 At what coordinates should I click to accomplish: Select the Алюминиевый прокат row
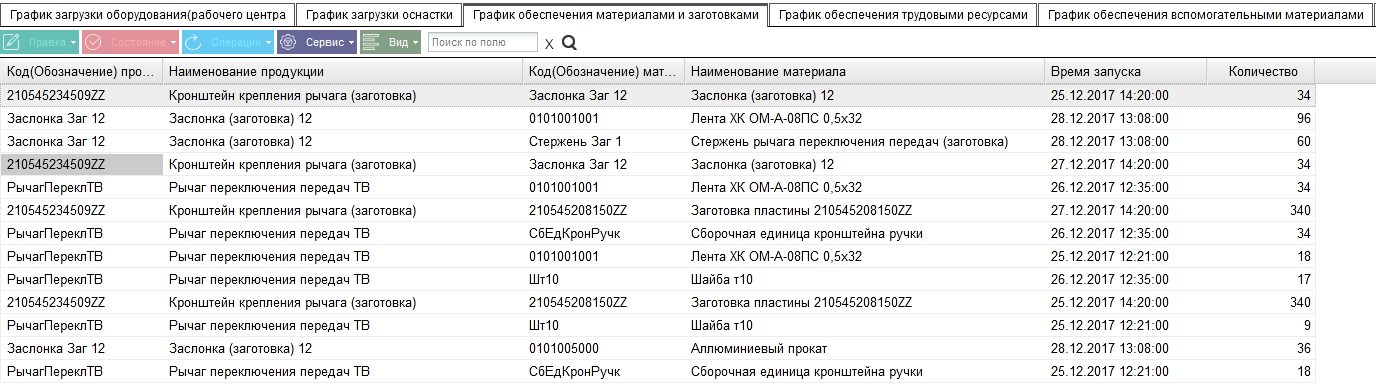coord(658,349)
